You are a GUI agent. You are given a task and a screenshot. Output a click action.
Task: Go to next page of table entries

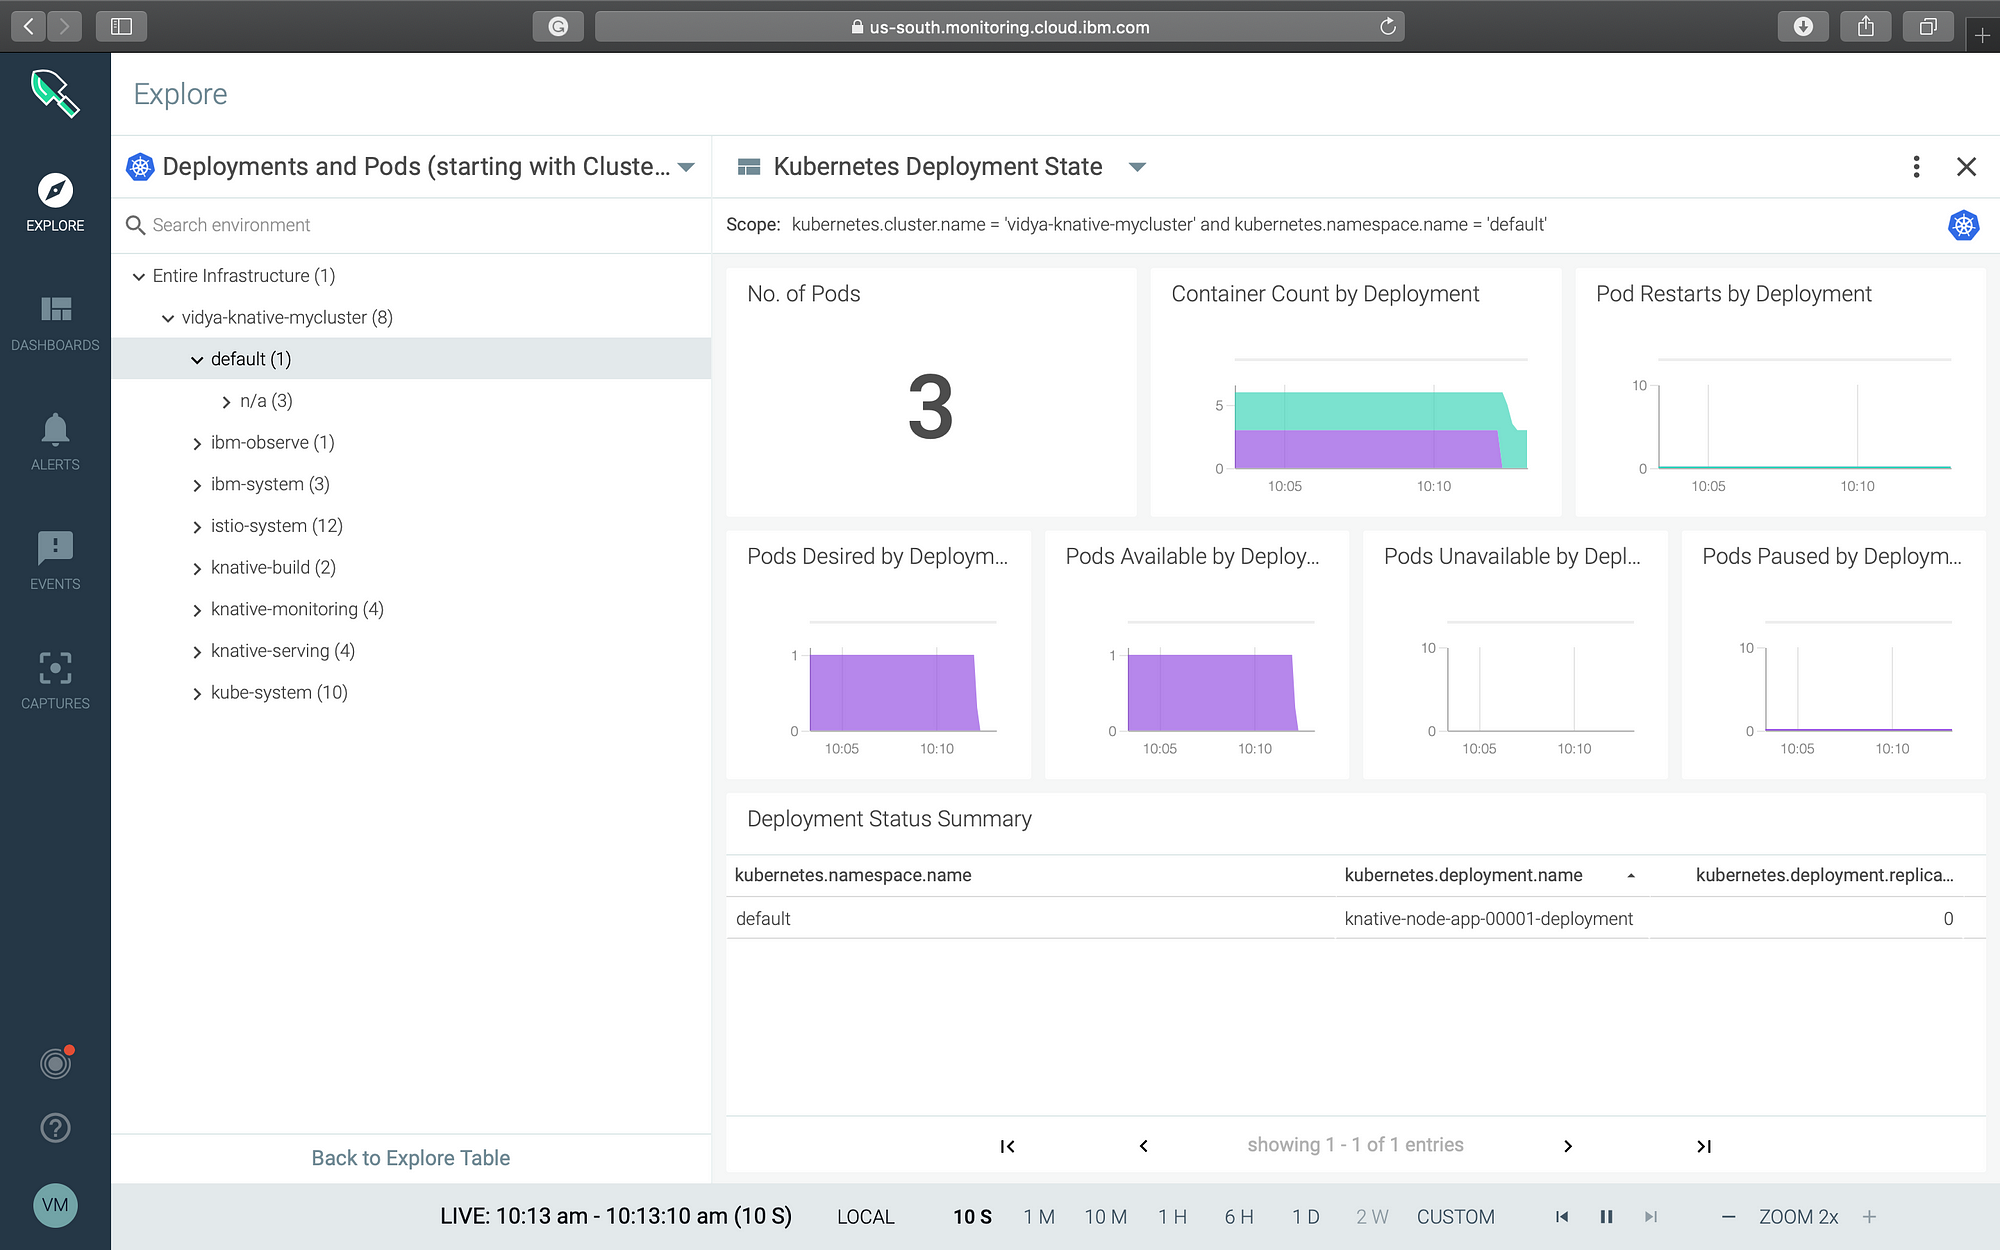[1567, 1146]
